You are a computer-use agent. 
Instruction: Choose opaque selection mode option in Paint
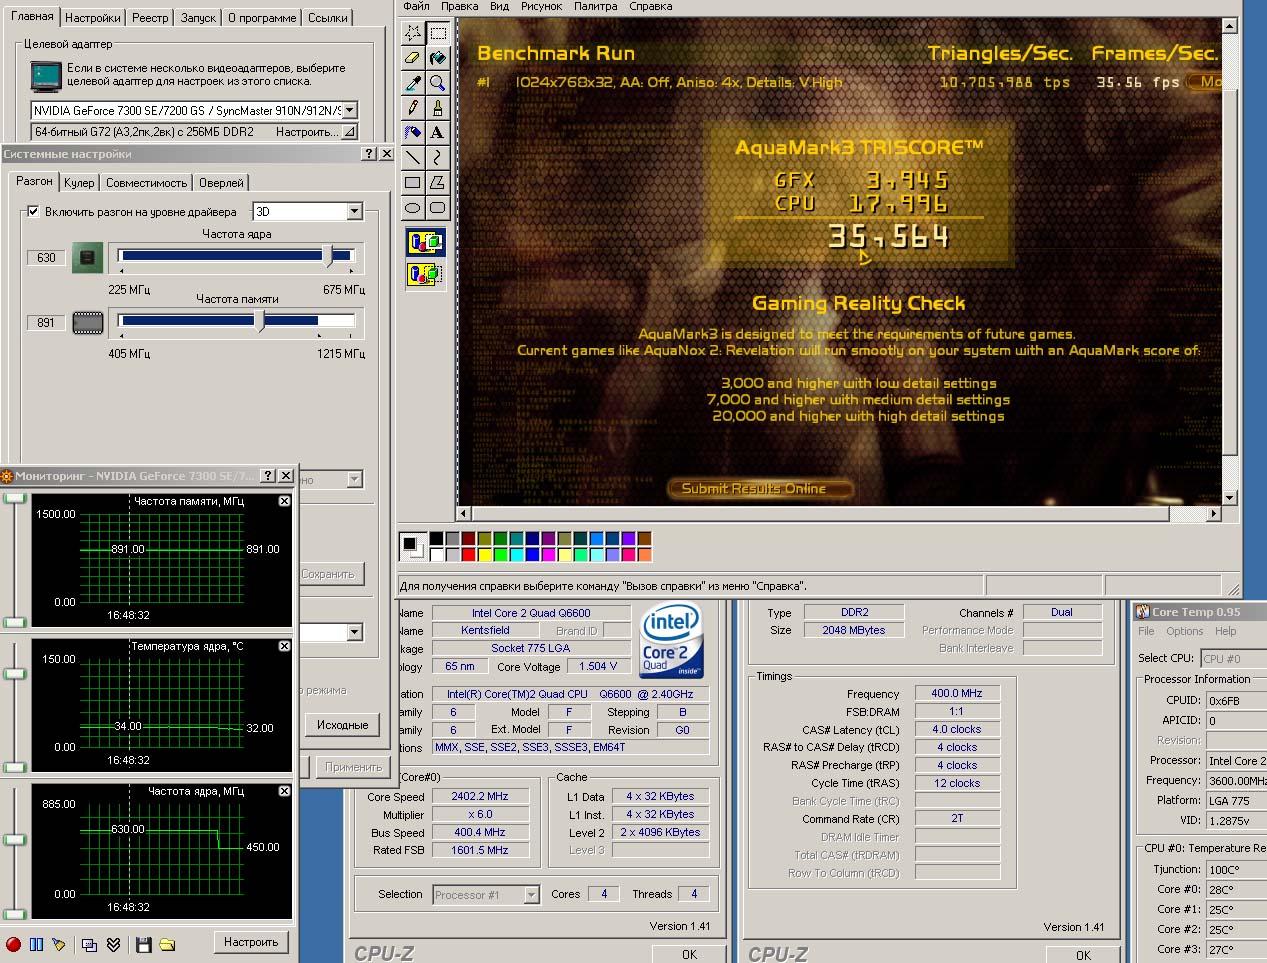click(425, 242)
